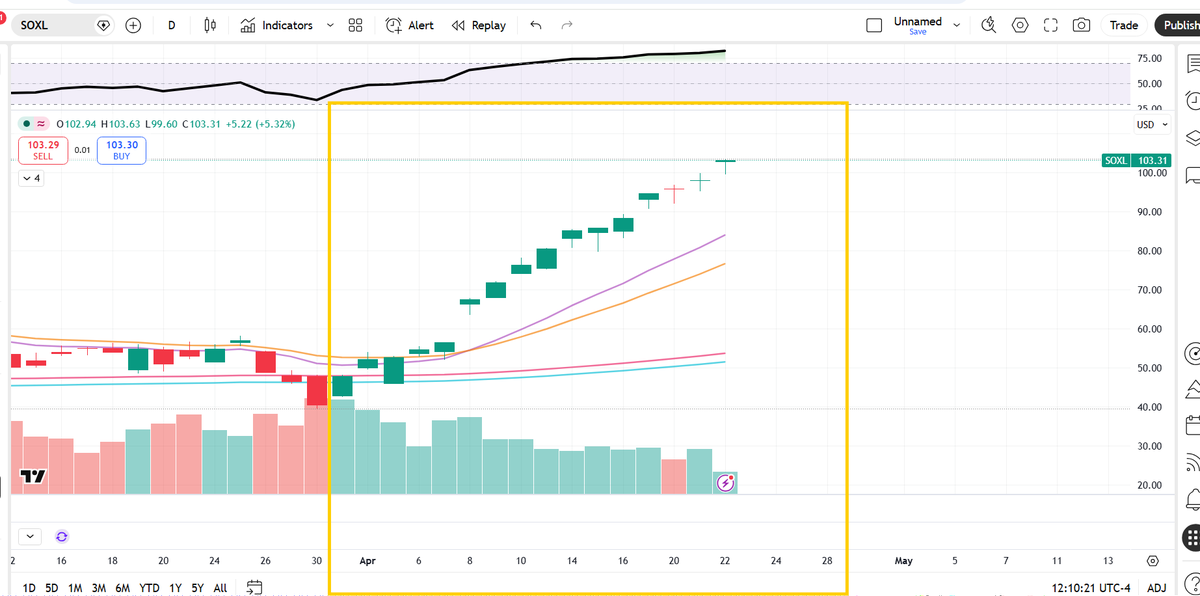The height and width of the screenshot is (596, 1200).
Task: Open the candlestick chart style menu
Action: tap(210, 25)
